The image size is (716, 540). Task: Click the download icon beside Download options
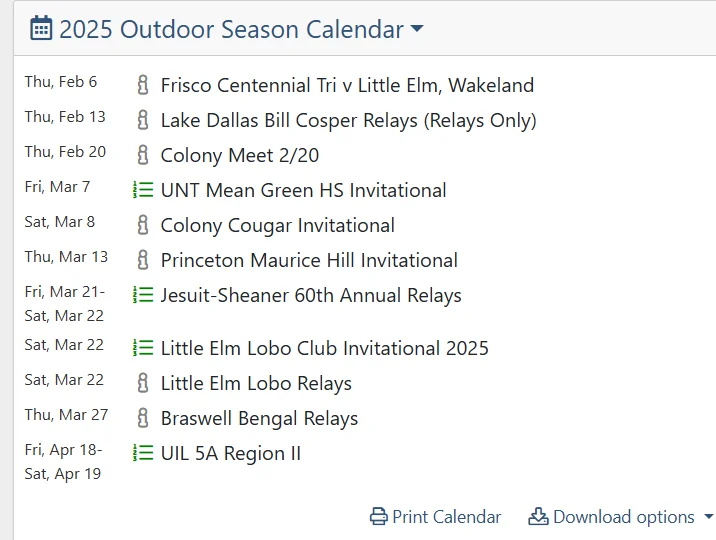pyautogui.click(x=538, y=517)
